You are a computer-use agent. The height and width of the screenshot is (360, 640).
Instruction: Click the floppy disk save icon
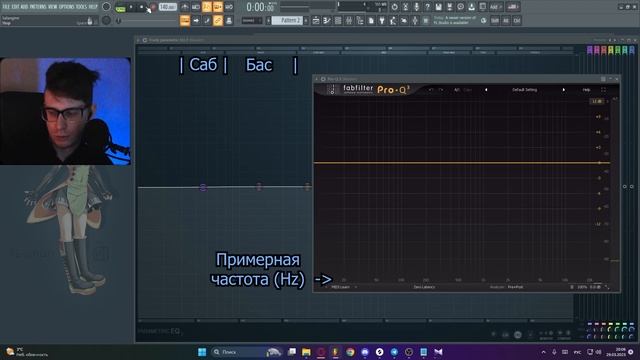click(438, 7)
